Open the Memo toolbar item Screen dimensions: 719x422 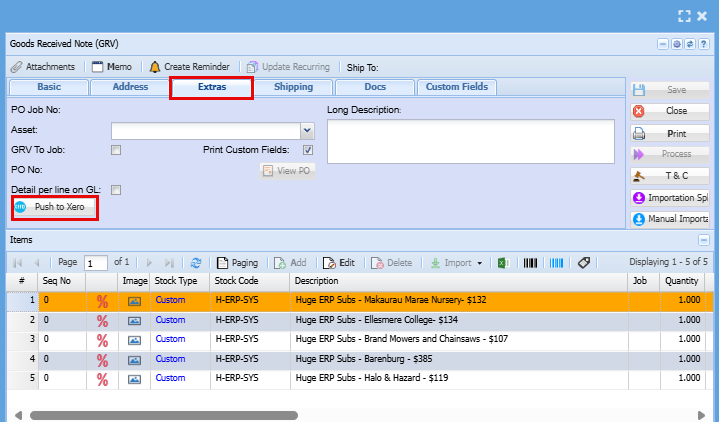coord(111,67)
